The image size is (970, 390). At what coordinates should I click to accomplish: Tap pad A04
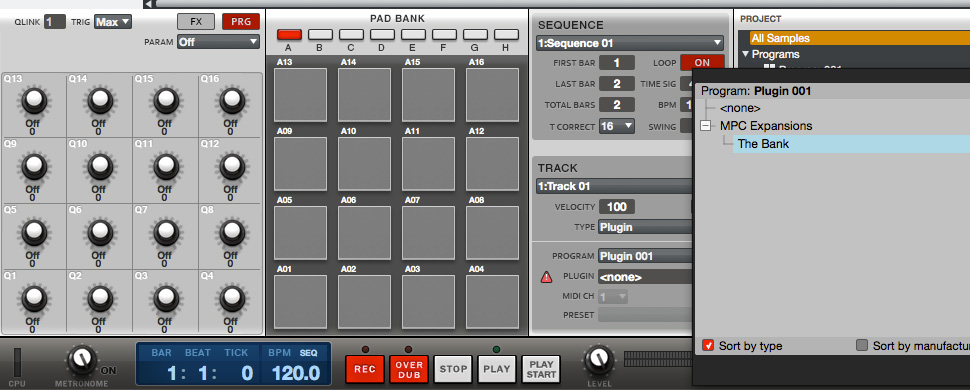click(x=492, y=301)
